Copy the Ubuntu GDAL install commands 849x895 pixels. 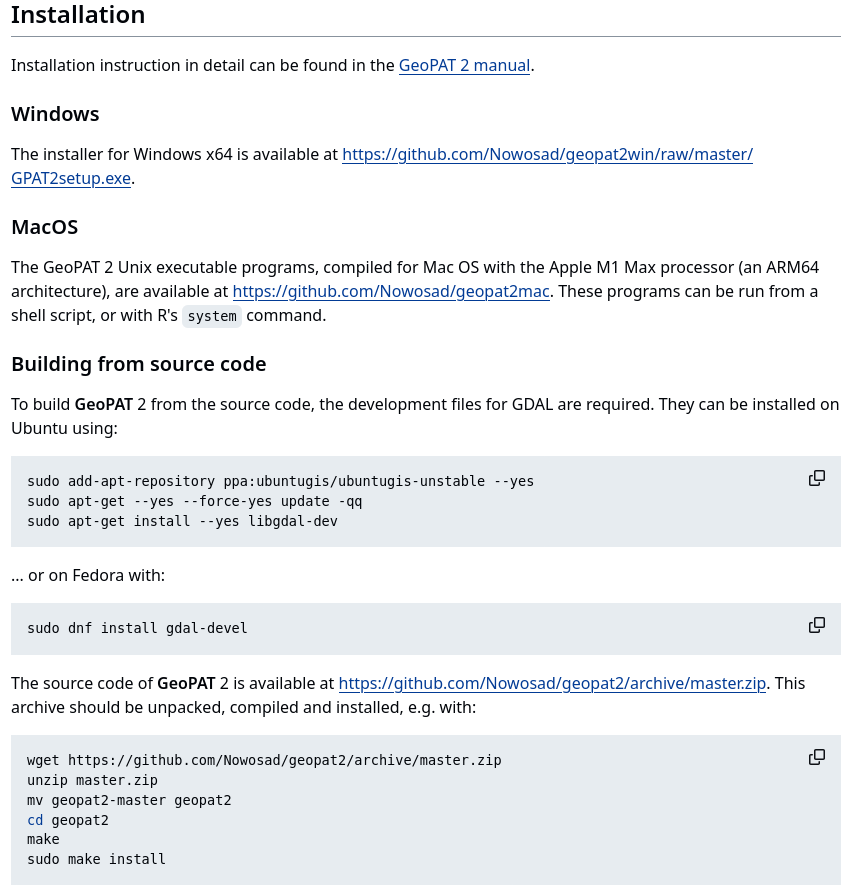pos(817,478)
